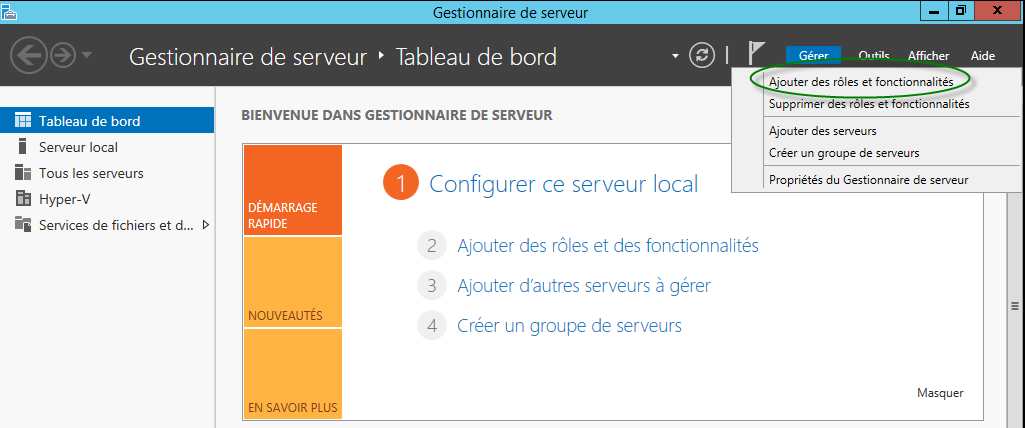Viewport: 1025px width, 428px height.
Task: Open dropdown arrow left of refresh
Action: click(675, 57)
